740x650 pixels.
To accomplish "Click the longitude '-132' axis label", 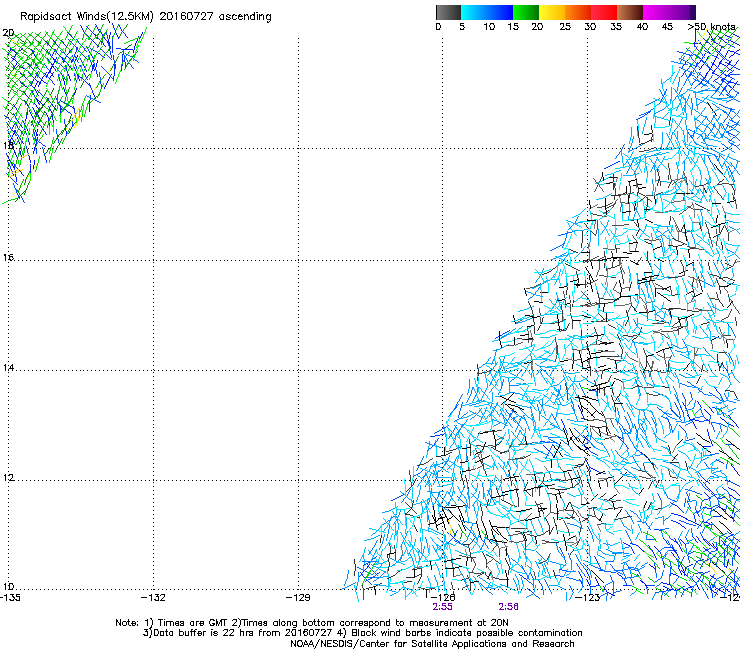I will pyautogui.click(x=154, y=598).
